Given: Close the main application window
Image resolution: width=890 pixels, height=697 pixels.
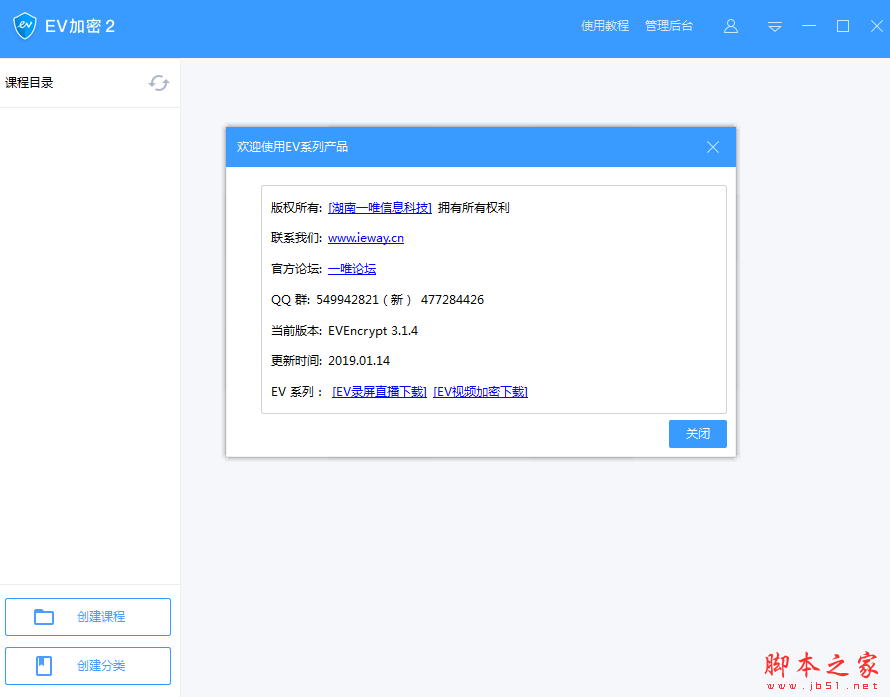Looking at the screenshot, I should [876, 26].
